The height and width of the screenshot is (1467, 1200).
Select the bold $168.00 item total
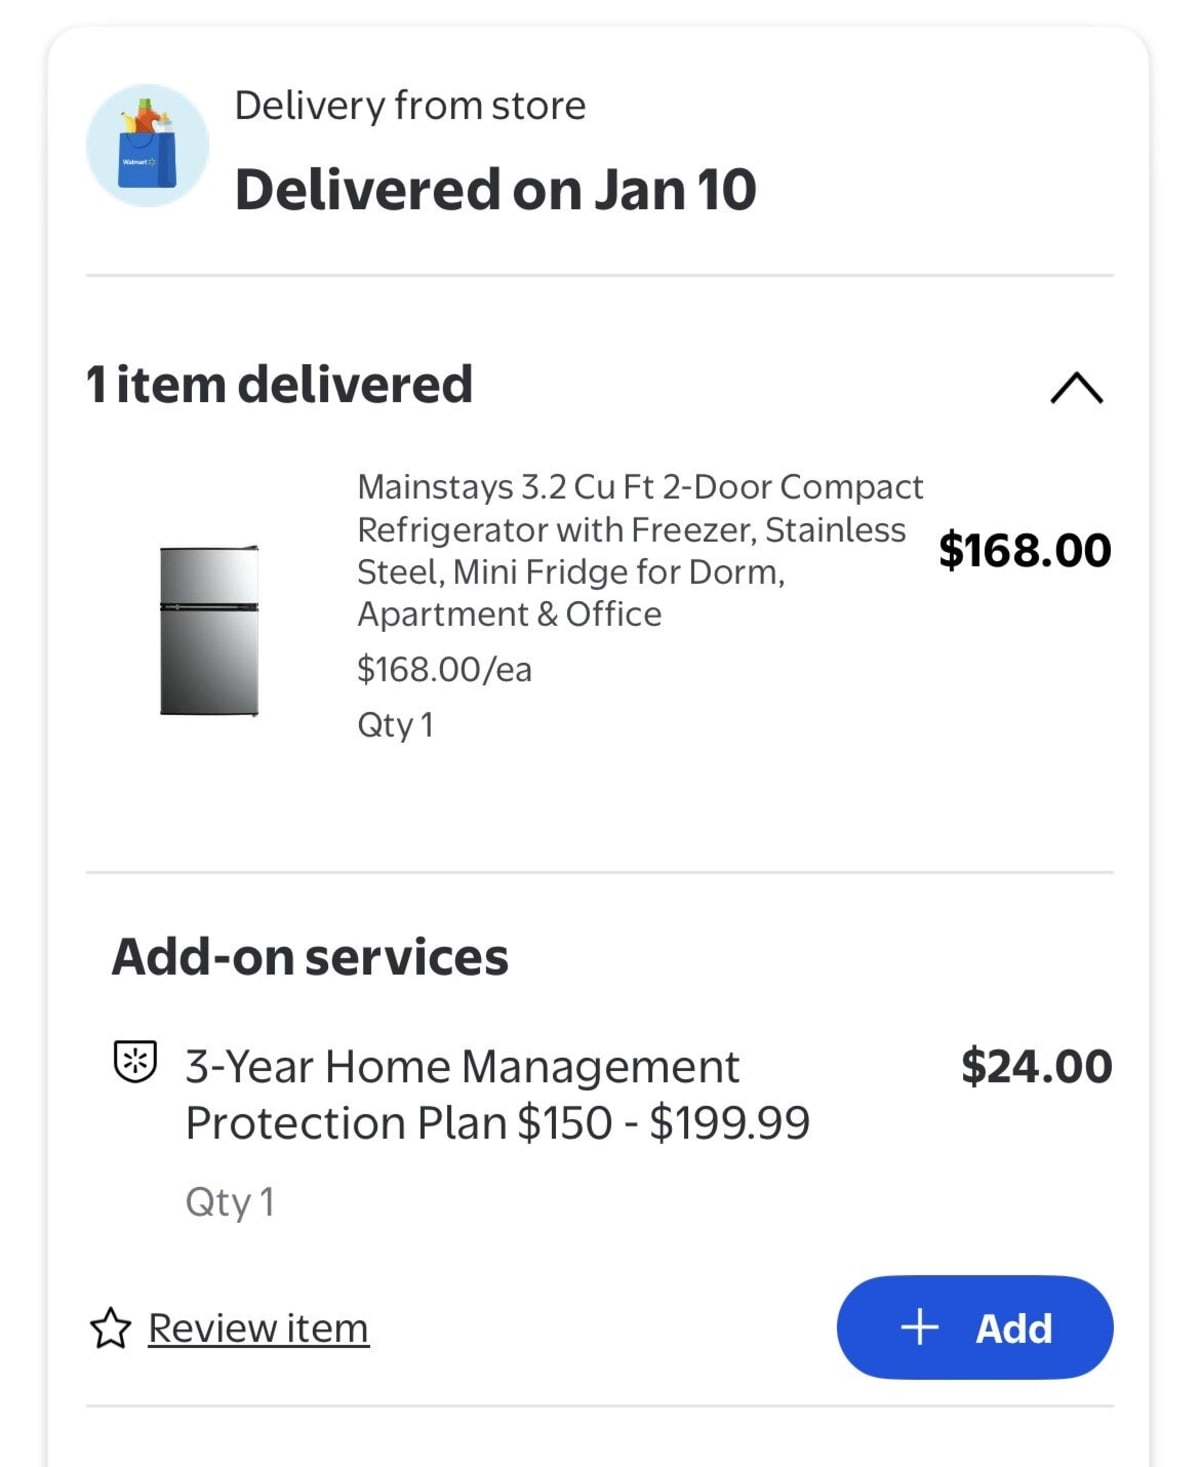[x=1025, y=550]
